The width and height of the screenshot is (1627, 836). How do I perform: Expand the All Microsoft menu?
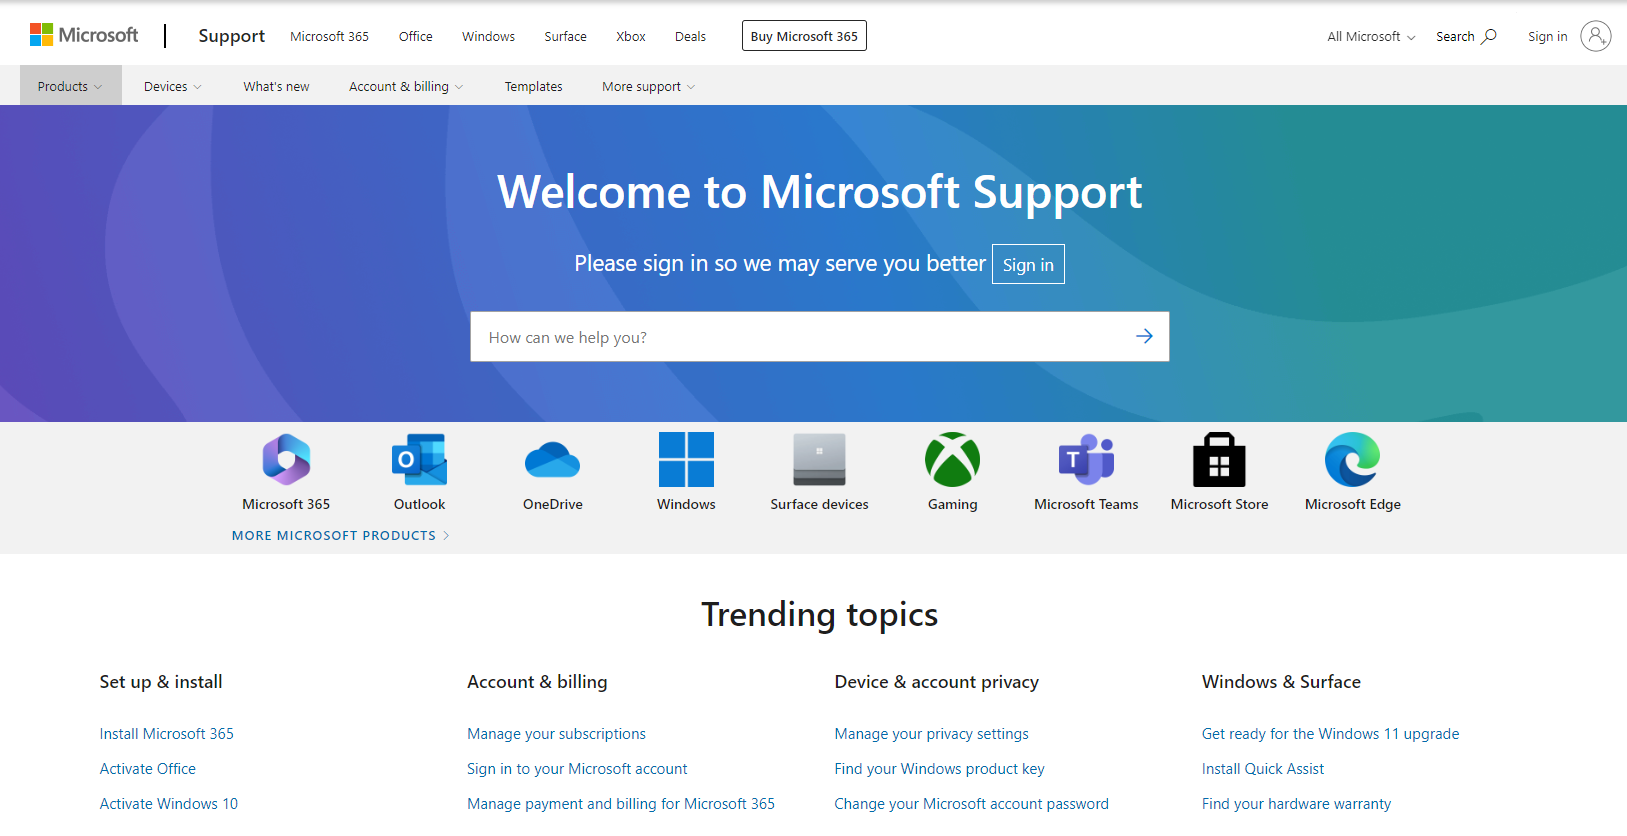1370,37
